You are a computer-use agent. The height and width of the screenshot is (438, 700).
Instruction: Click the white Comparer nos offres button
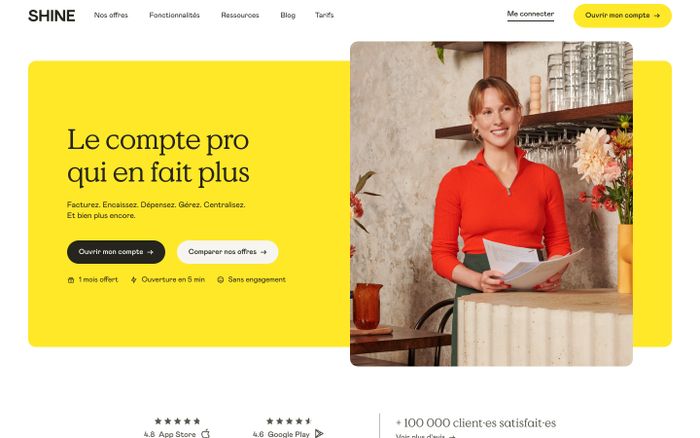click(x=228, y=252)
